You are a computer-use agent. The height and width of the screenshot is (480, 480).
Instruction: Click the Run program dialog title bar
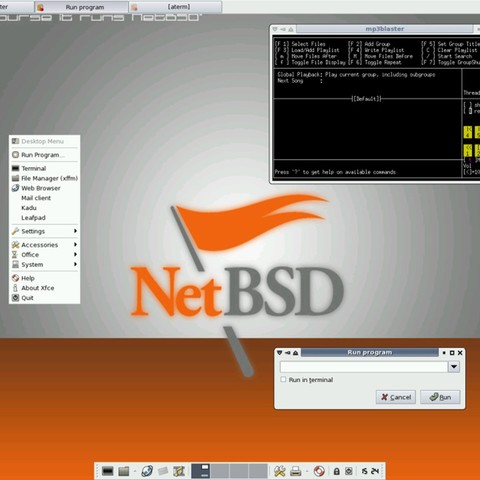pos(370,352)
